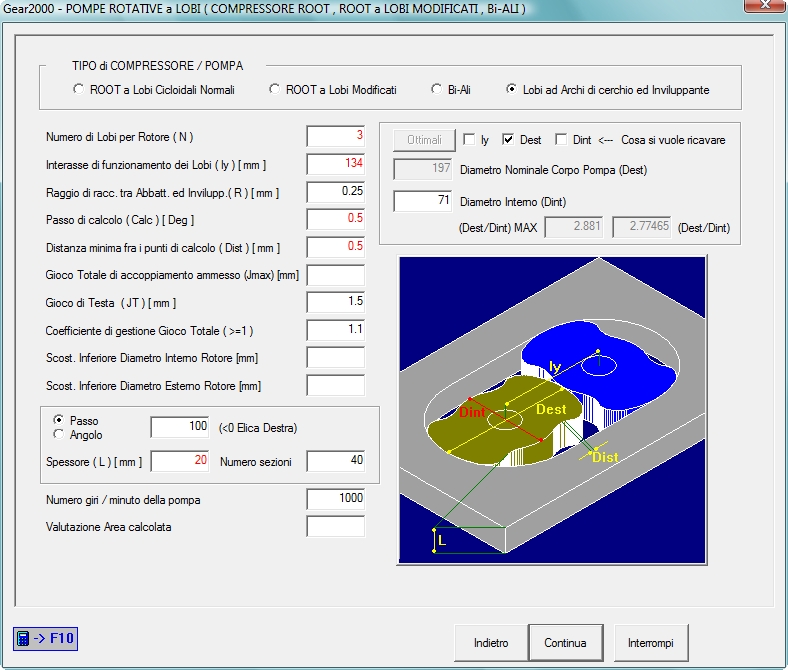Screen dimensions: 788x670
Task: Click the Dest/Dint MAX value 2.881
Action: 574,227
